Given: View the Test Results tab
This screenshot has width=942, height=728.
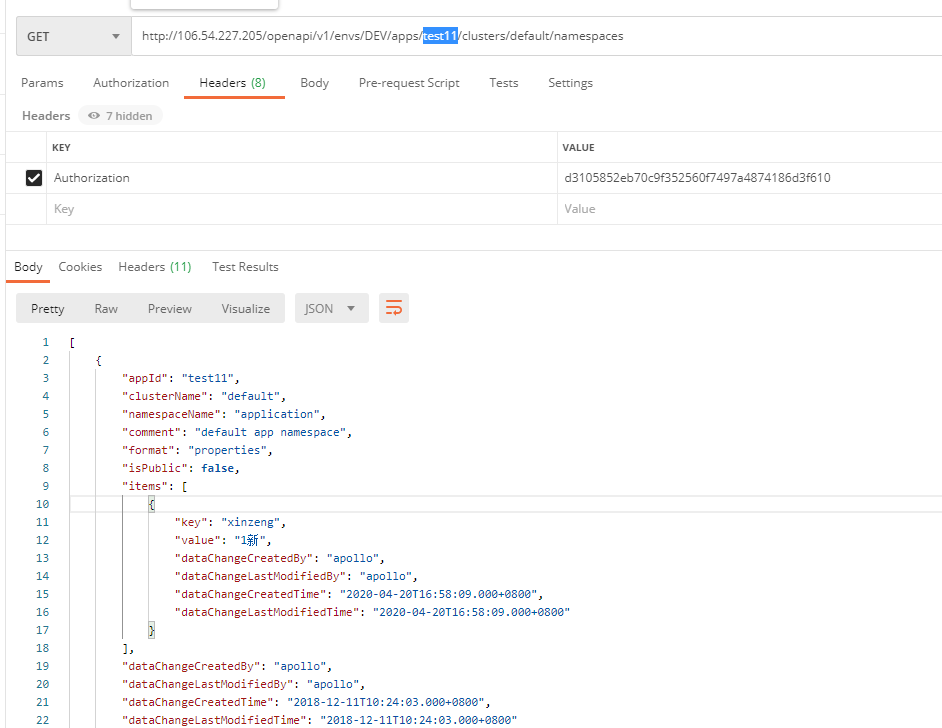Looking at the screenshot, I should click(x=245, y=267).
